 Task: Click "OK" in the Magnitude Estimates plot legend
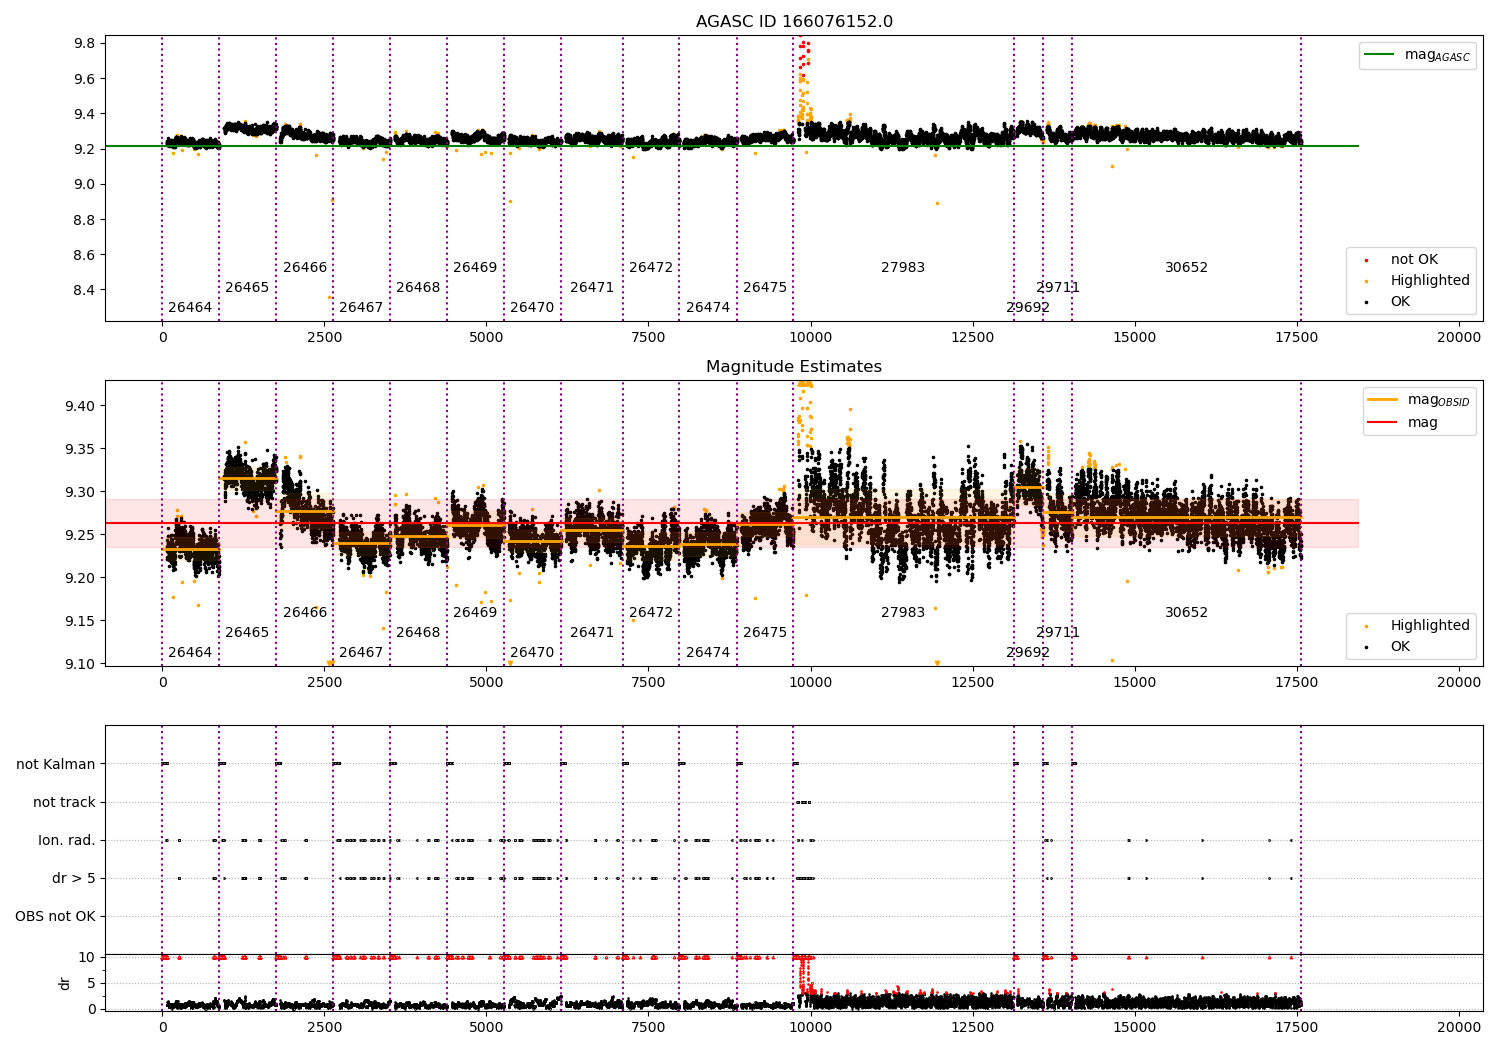click(1400, 647)
